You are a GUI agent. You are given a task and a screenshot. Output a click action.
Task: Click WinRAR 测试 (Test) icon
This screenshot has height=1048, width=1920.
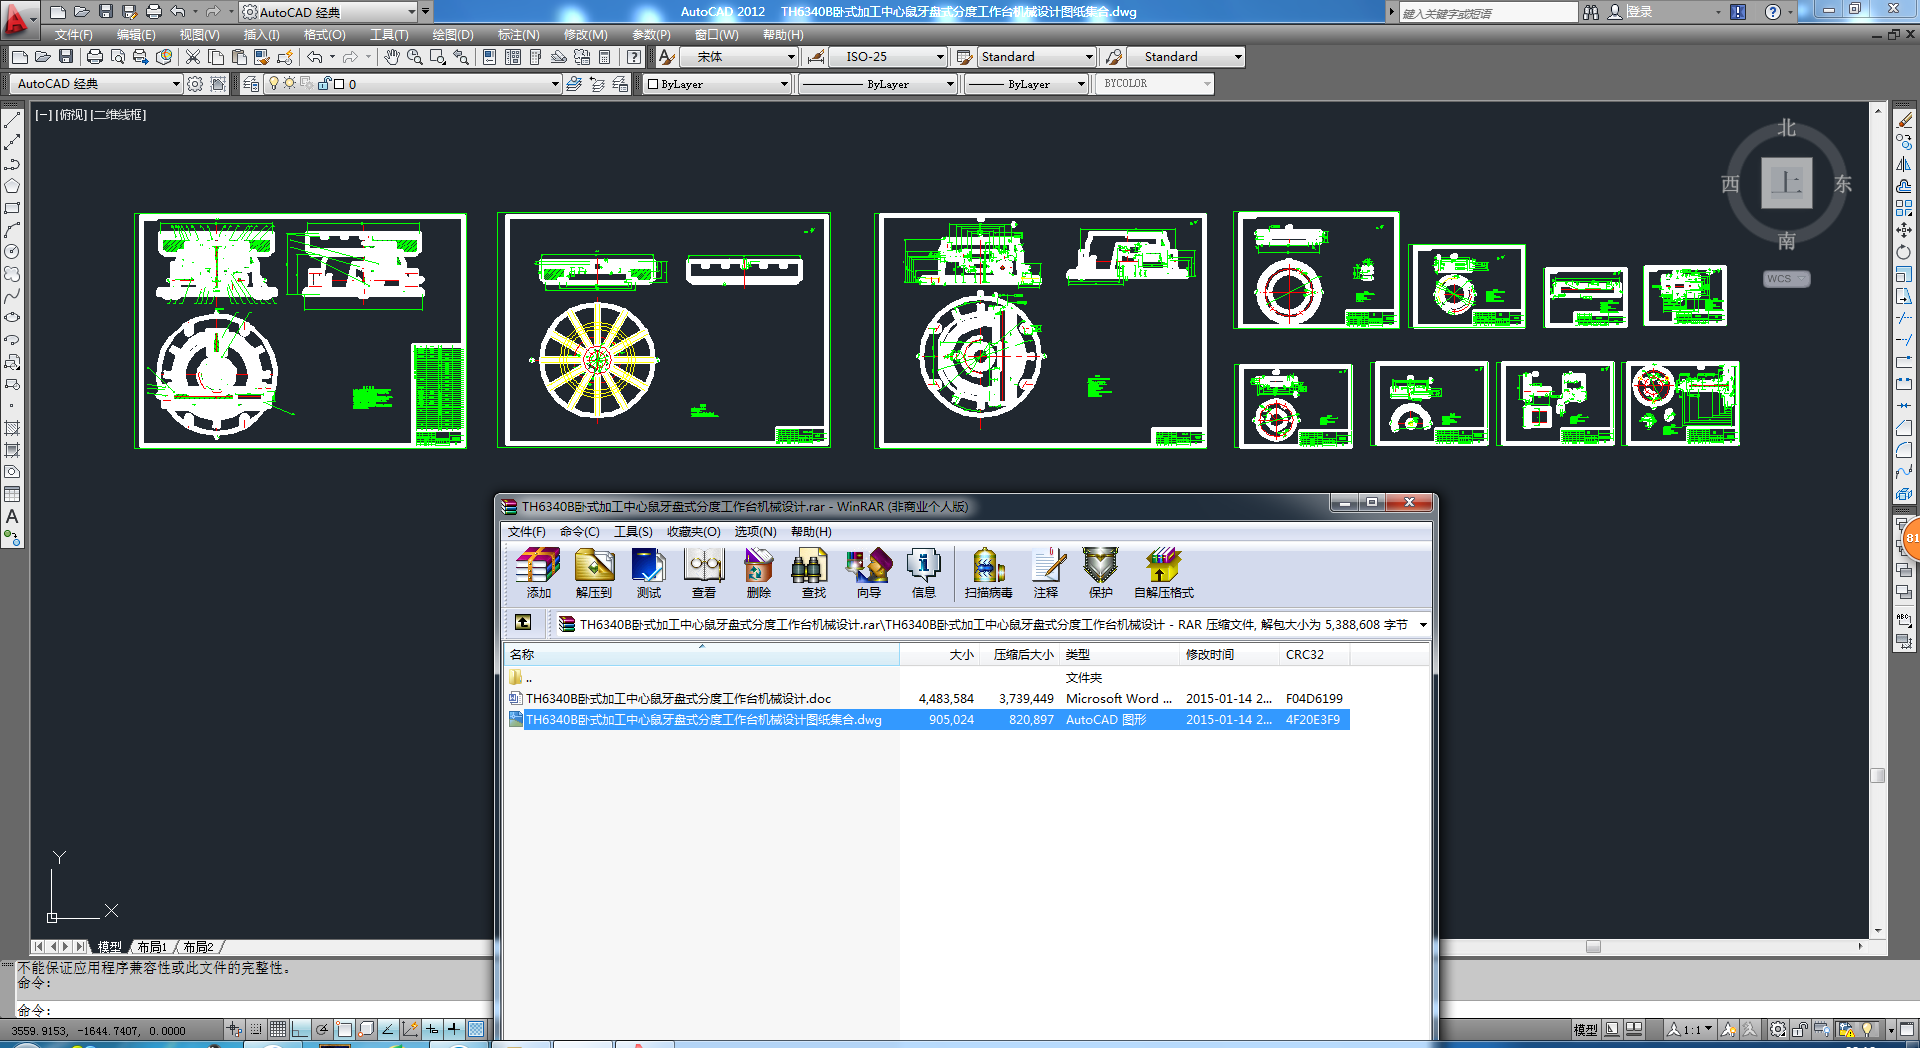click(x=649, y=573)
